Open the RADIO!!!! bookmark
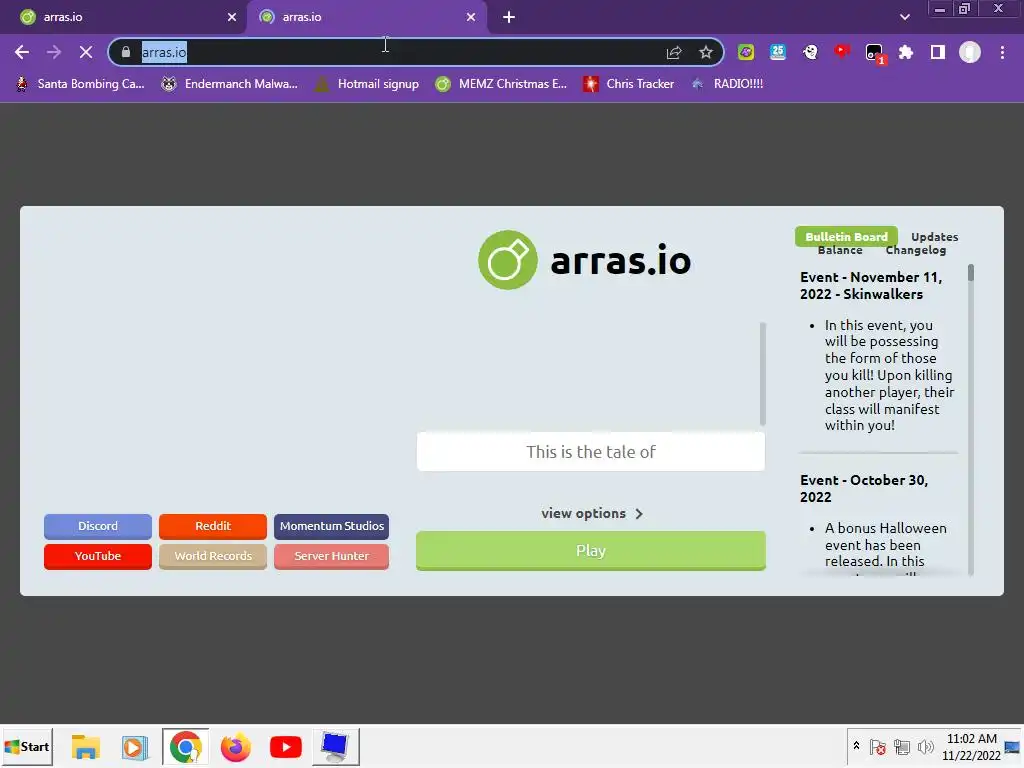Screen dimensions: 1024x768 click(727, 84)
